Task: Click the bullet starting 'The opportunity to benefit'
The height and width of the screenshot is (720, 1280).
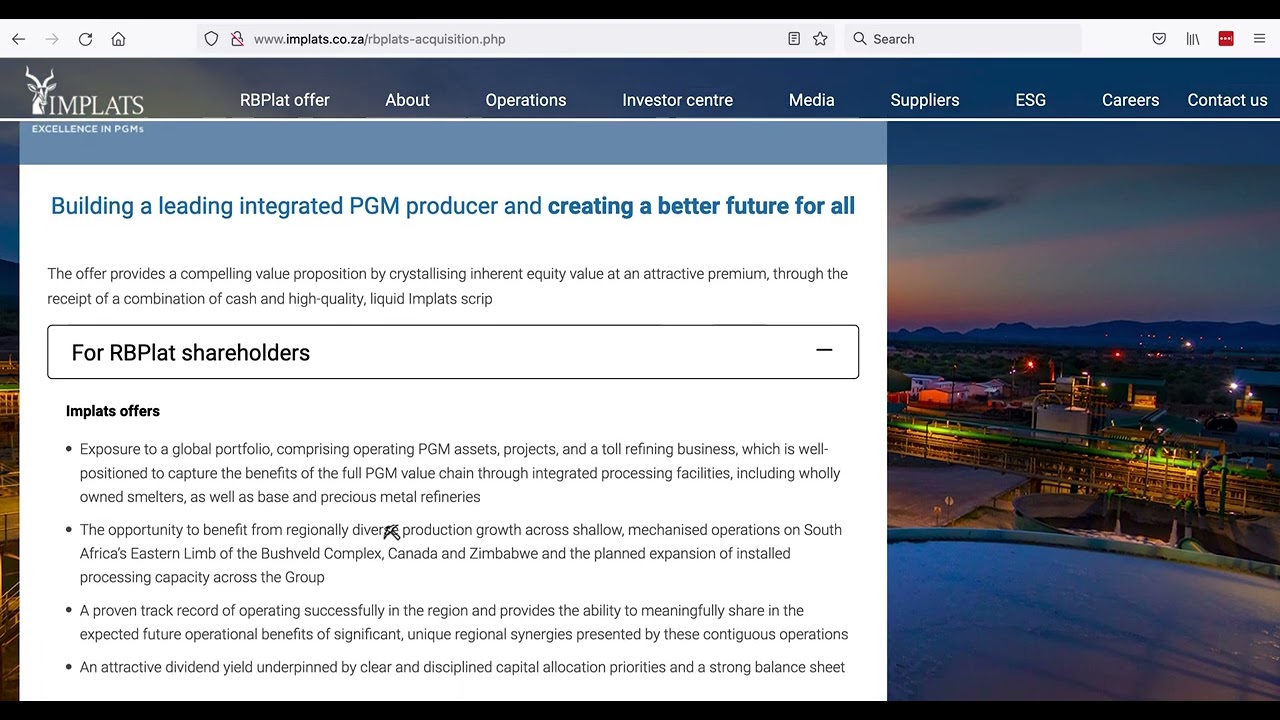Action: click(460, 553)
